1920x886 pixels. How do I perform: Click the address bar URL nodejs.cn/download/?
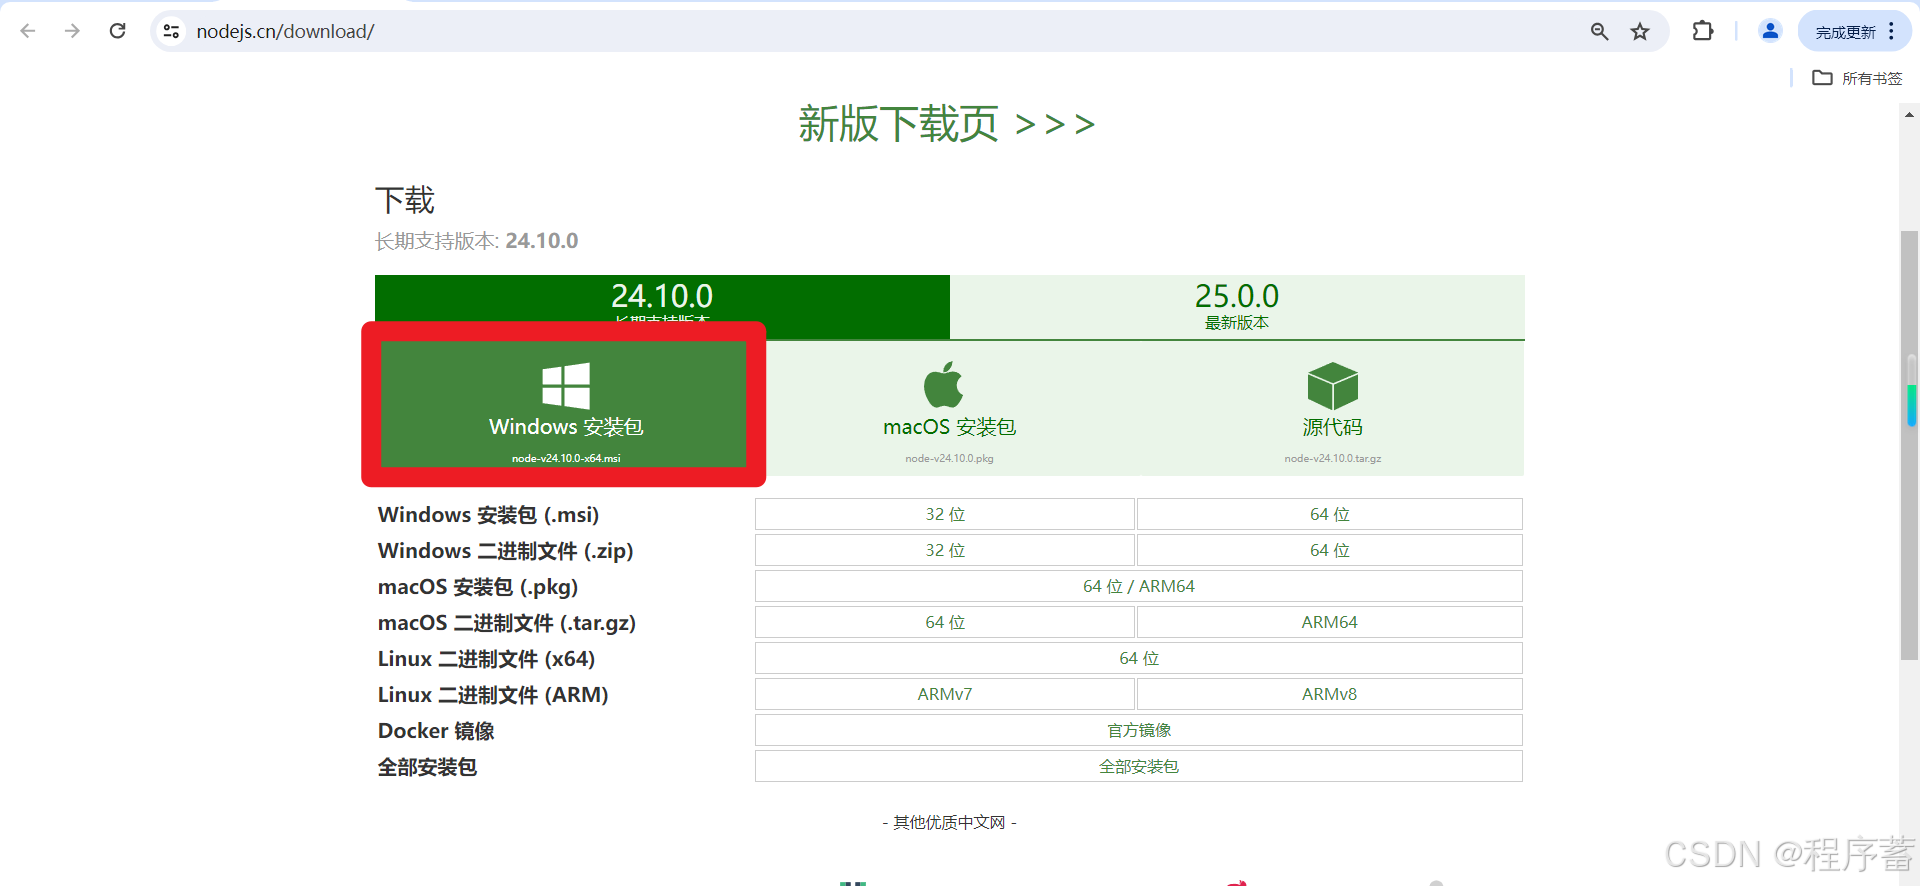(285, 31)
